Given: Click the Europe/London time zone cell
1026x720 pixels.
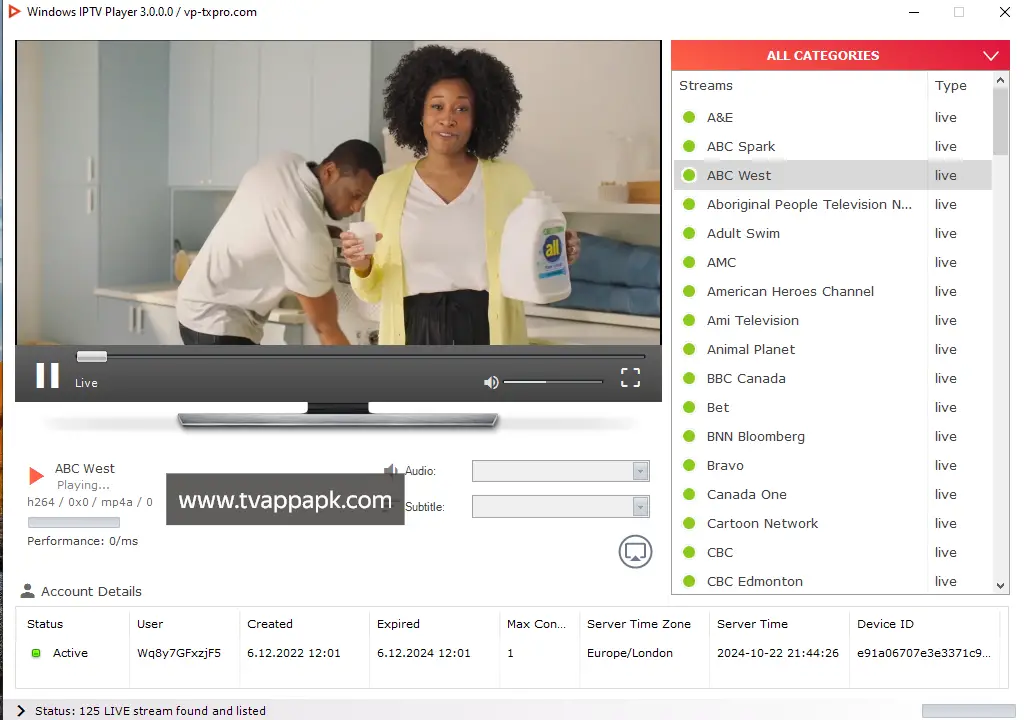Looking at the screenshot, I should pyautogui.click(x=629, y=653).
